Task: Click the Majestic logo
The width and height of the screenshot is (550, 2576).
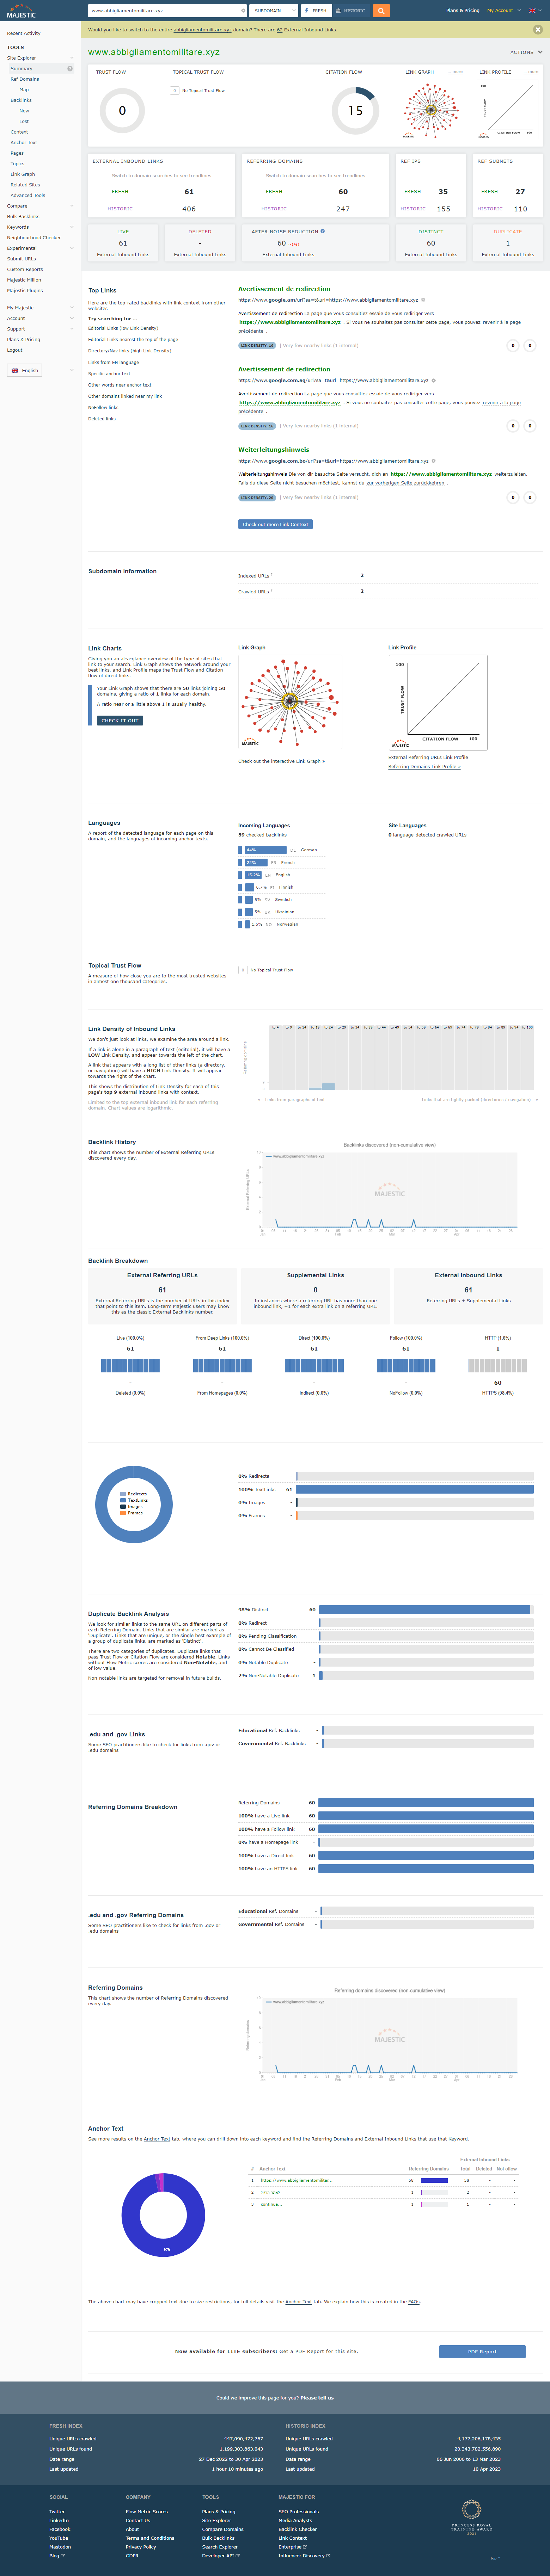Action: [x=21, y=12]
